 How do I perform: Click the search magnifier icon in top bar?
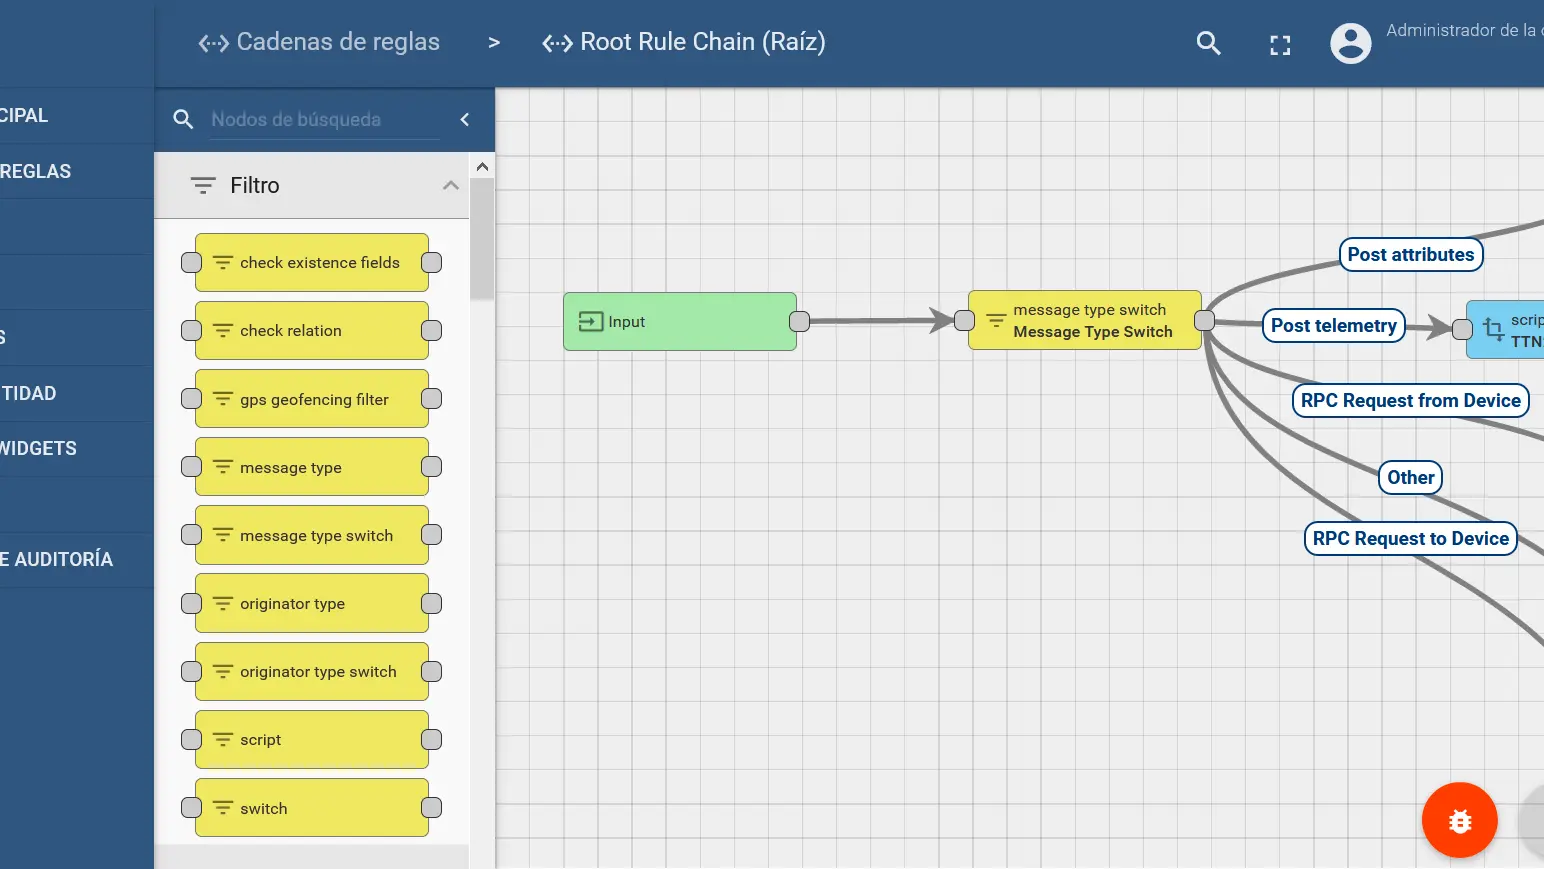[1209, 43]
